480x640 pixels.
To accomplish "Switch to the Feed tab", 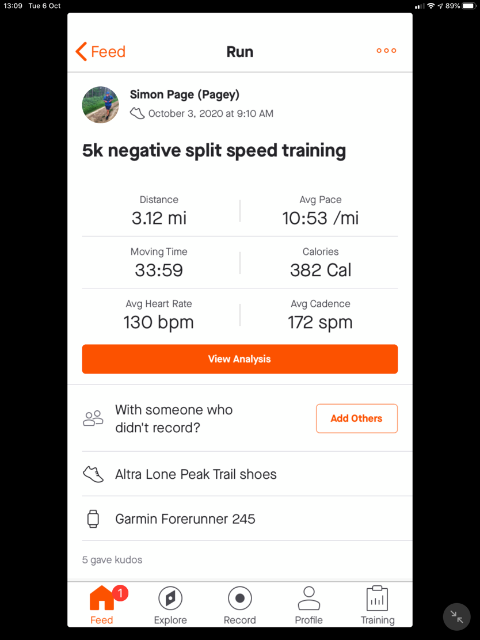I will click(102, 605).
